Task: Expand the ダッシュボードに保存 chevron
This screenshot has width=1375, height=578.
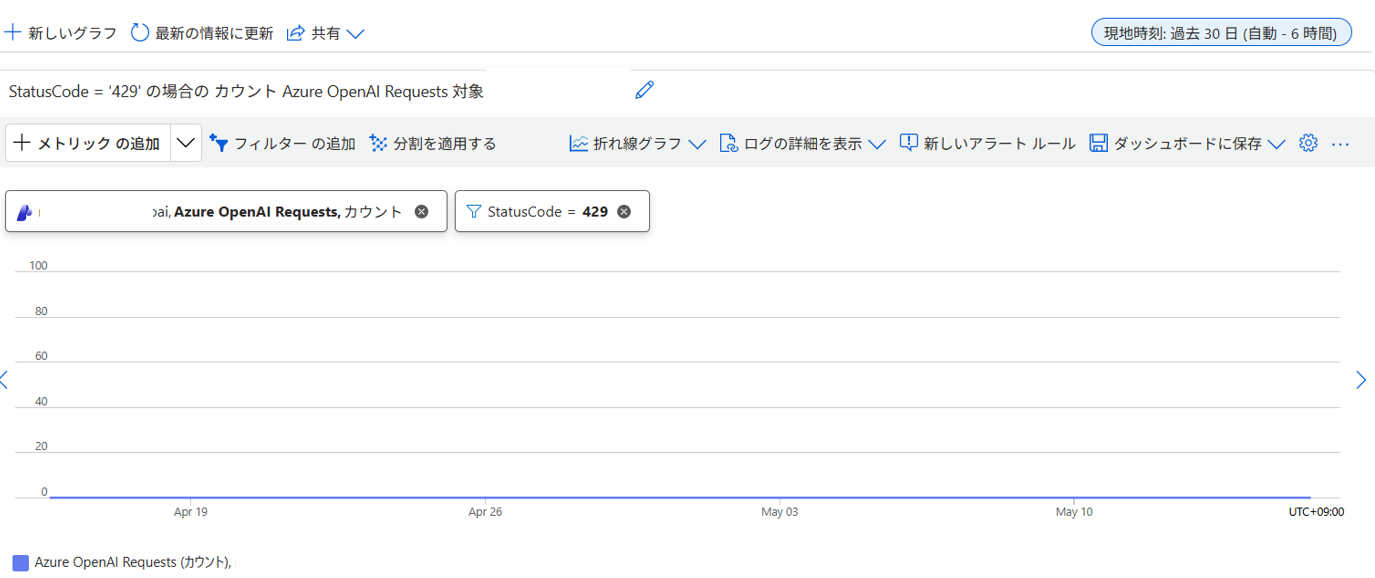Action: [1276, 144]
